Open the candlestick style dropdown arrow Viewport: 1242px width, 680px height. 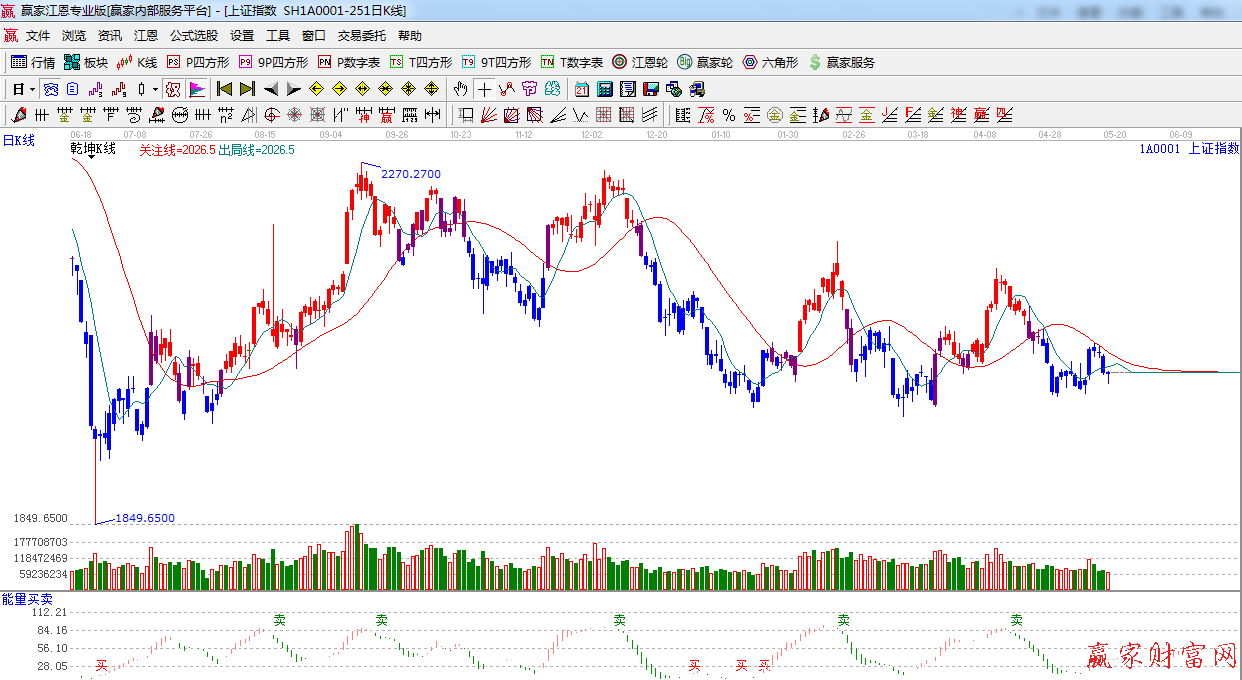click(x=155, y=89)
